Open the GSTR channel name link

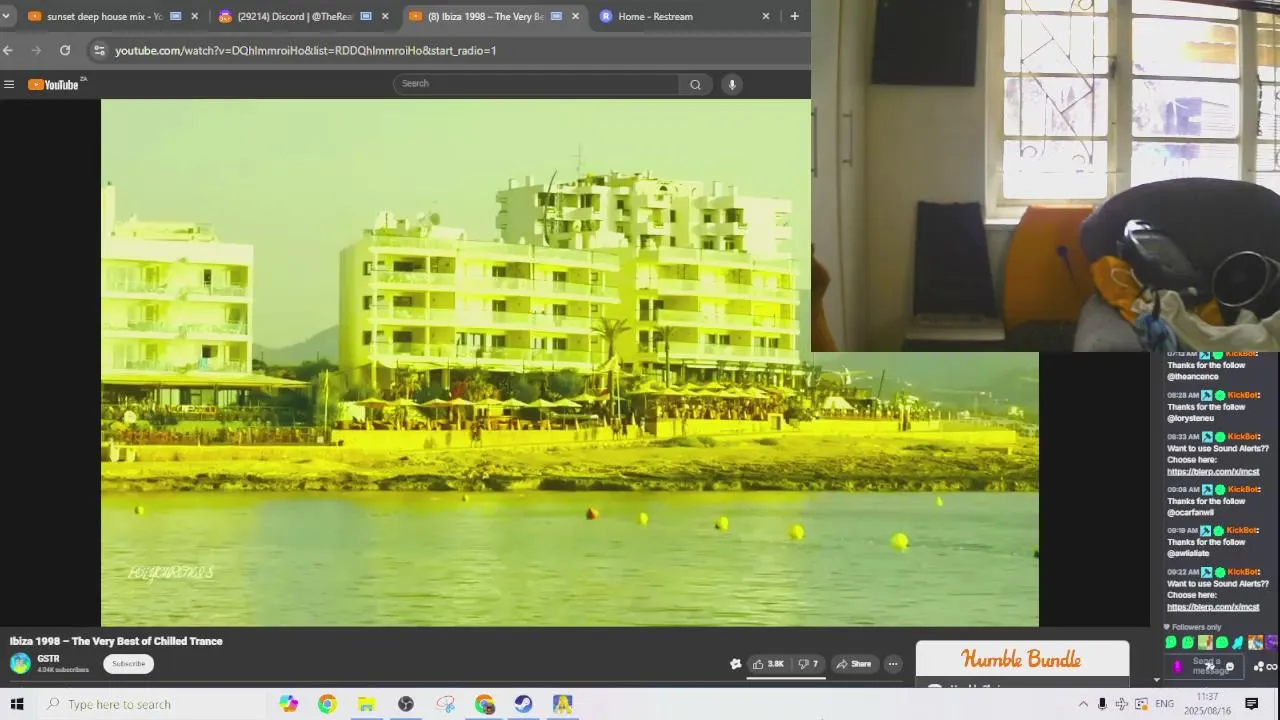click(x=48, y=659)
